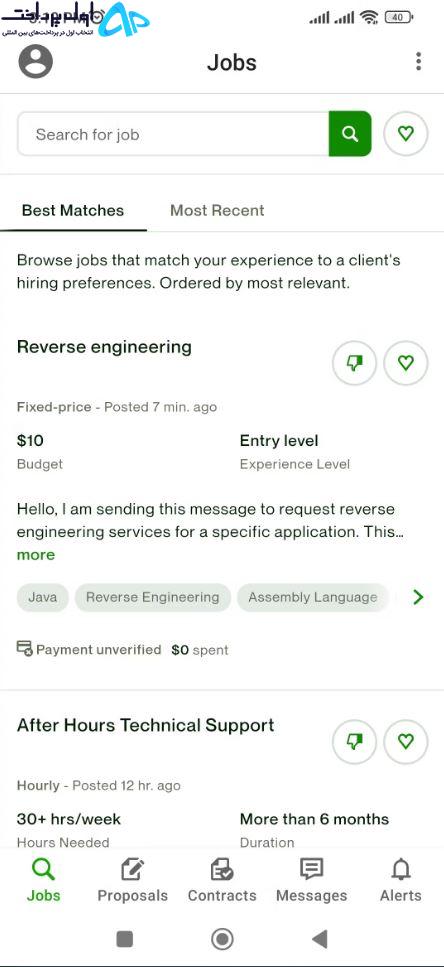This screenshot has height=967, width=444.
Task: Dislike the Reverse engineering job
Action: click(354, 363)
